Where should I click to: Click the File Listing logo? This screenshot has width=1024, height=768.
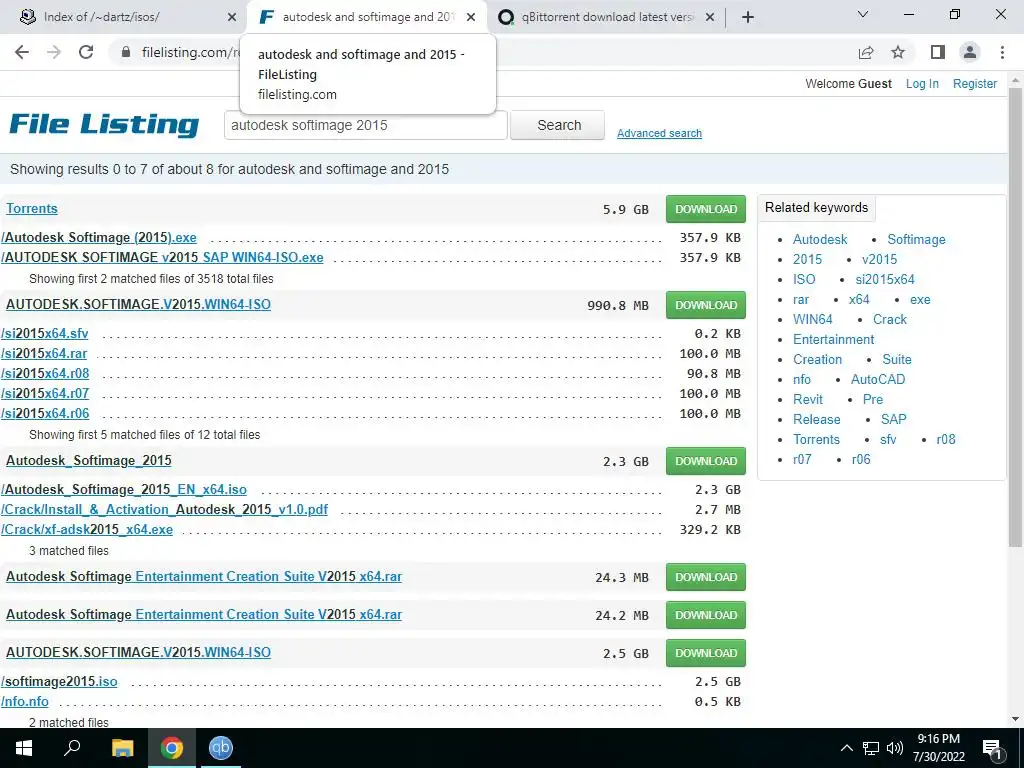(x=104, y=124)
